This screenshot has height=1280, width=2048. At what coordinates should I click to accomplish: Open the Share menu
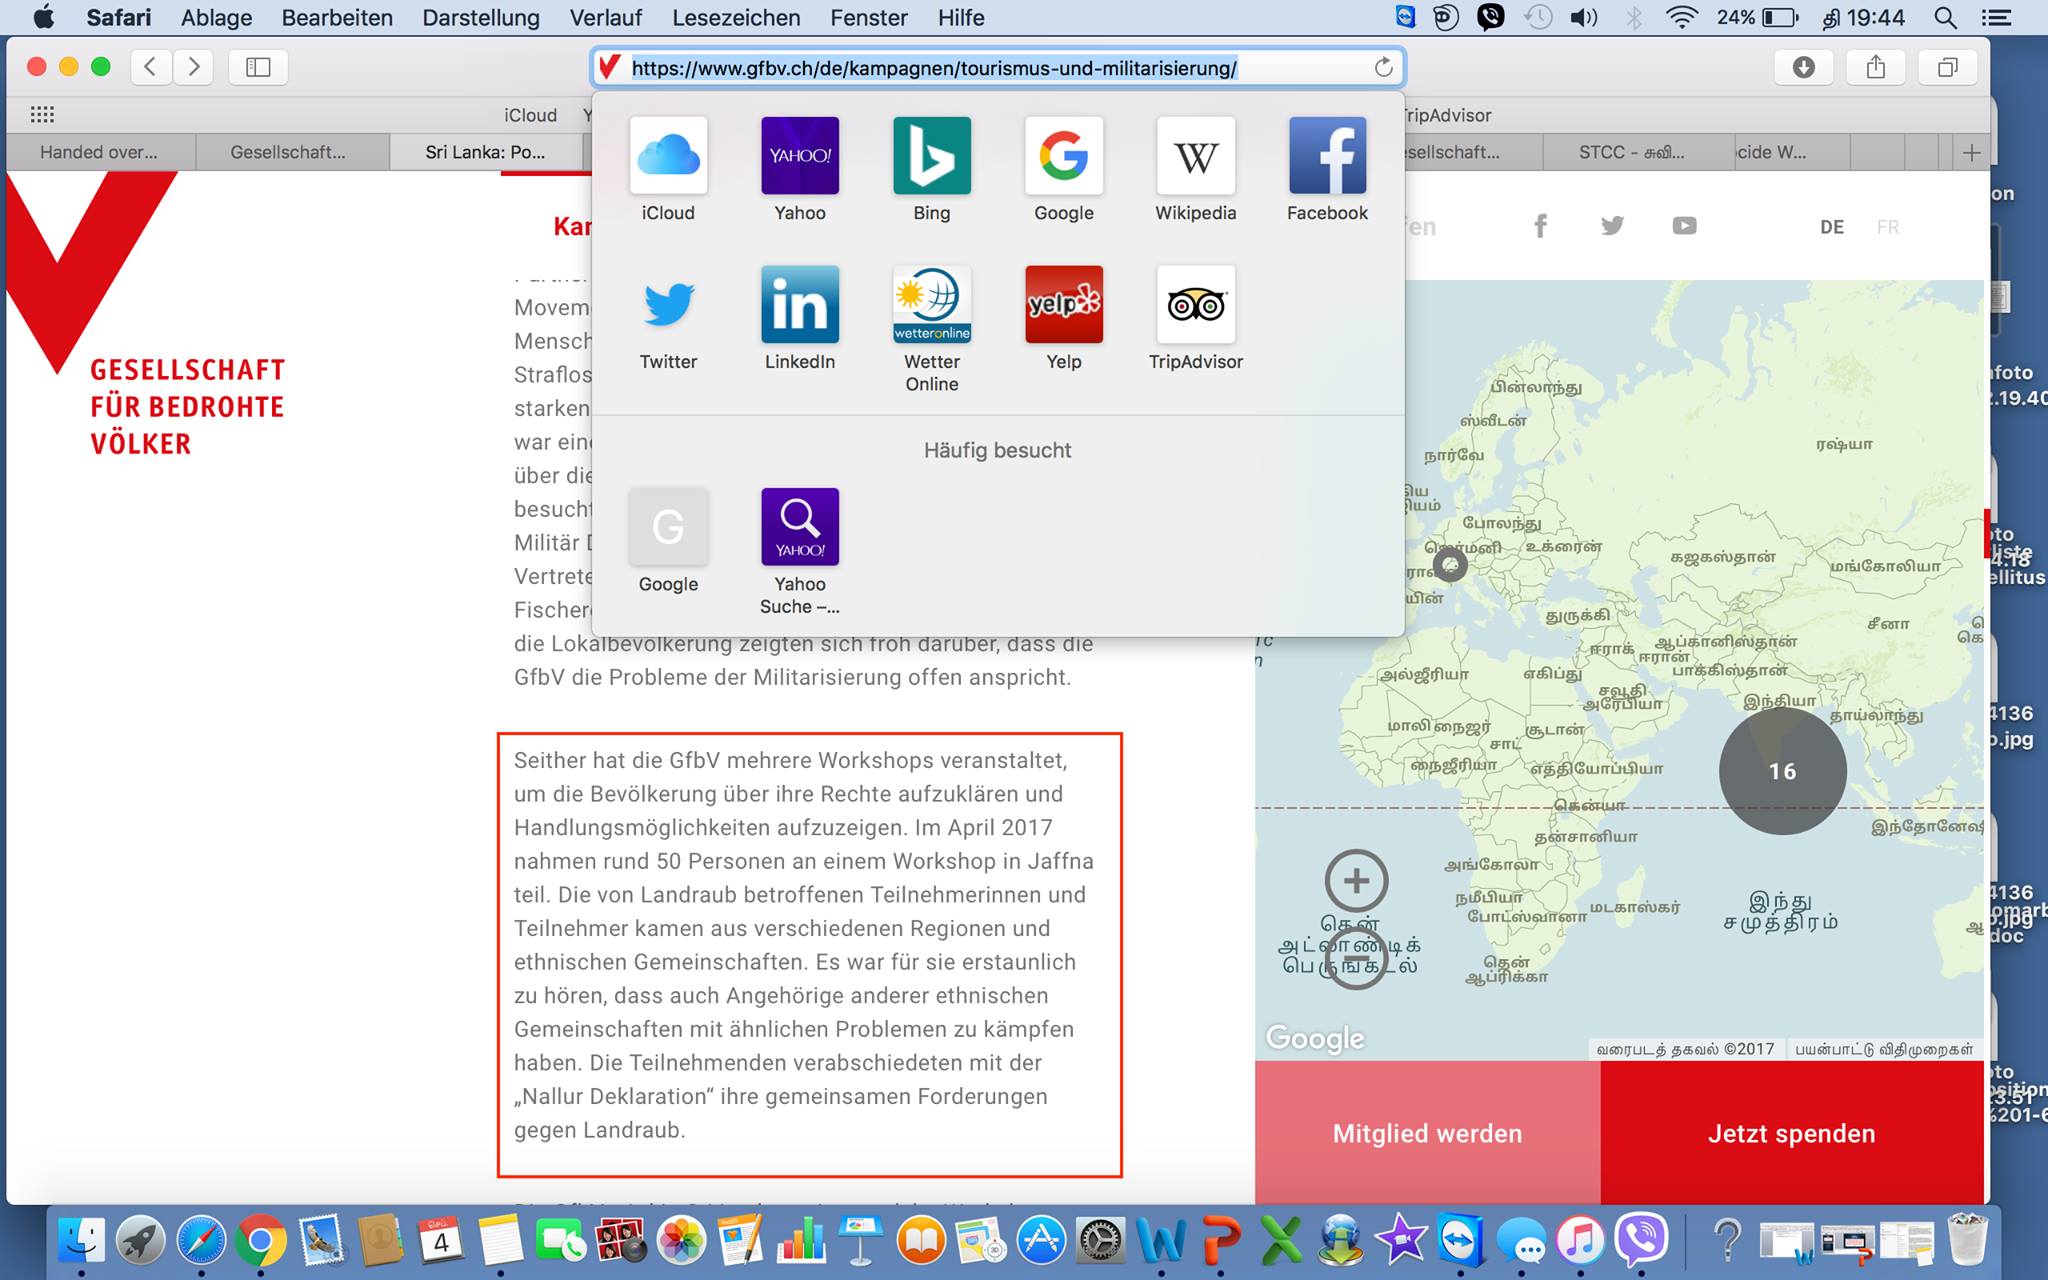(x=1876, y=67)
